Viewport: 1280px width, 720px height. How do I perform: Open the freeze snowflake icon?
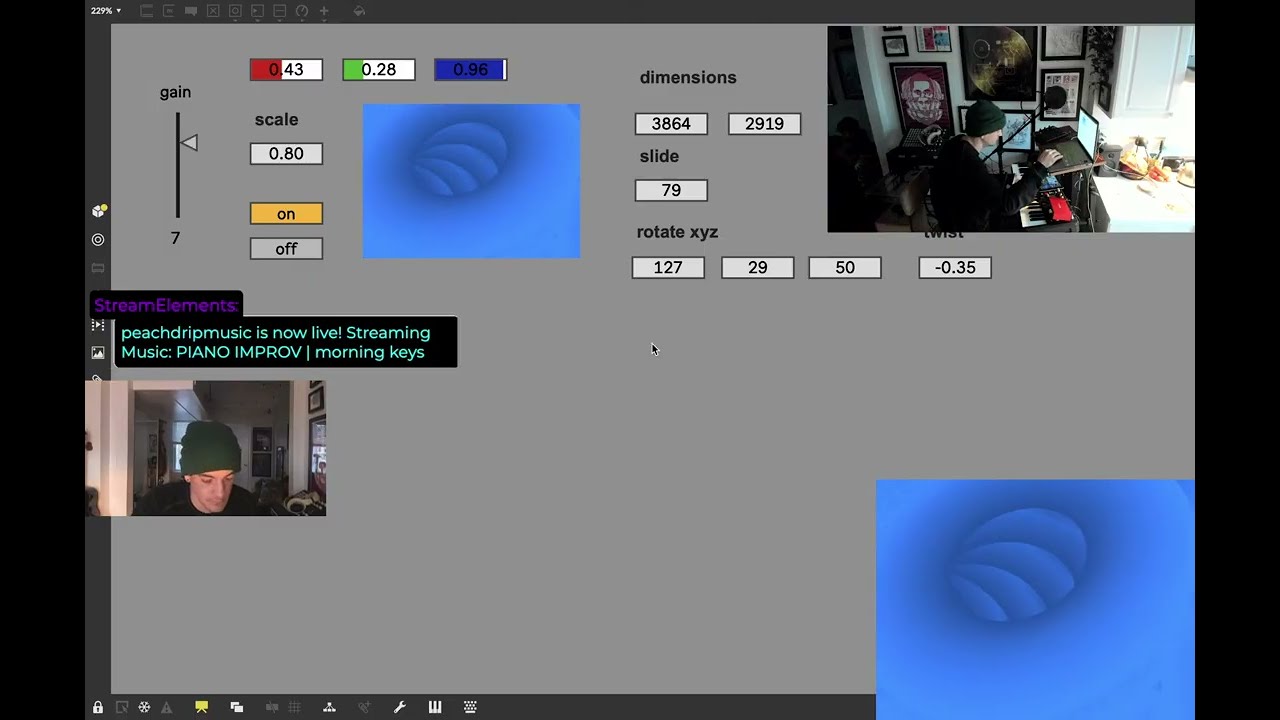tap(144, 707)
